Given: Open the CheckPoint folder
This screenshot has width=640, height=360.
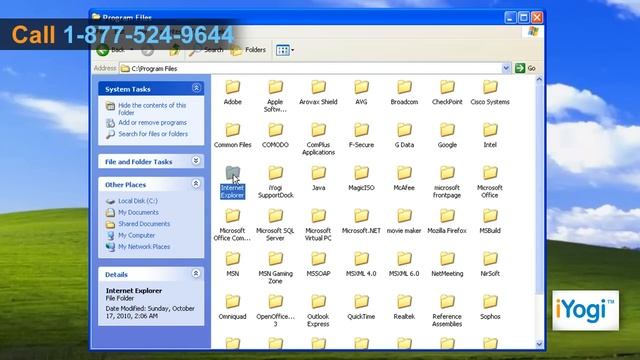Looking at the screenshot, I should pos(447,93).
